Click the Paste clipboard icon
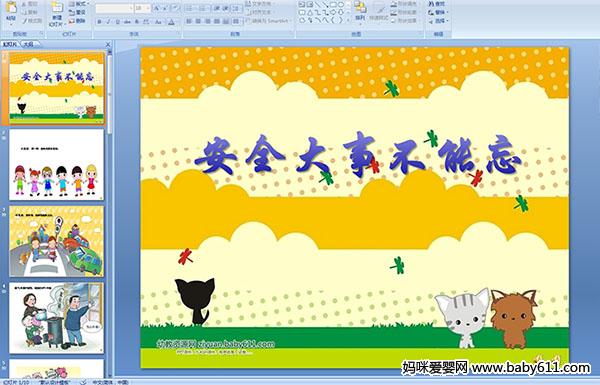This screenshot has width=600, height=385. pyautogui.click(x=11, y=8)
